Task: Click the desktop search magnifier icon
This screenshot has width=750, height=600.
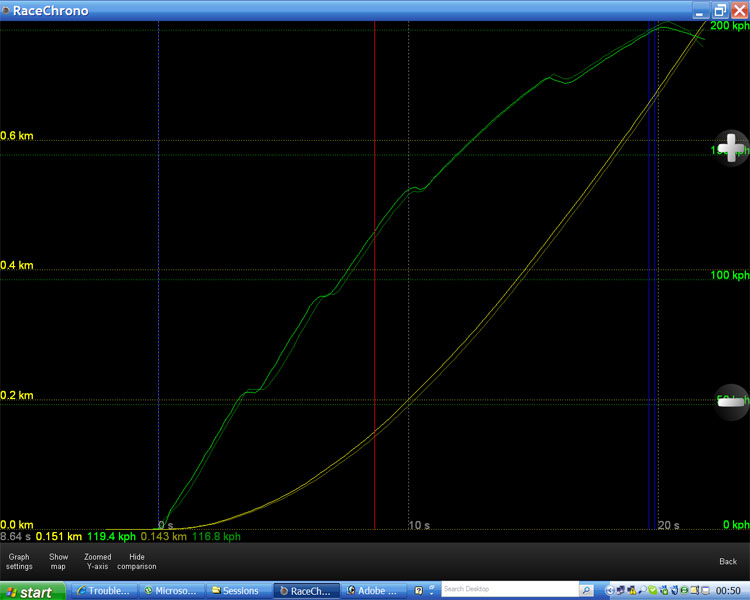Action: point(586,590)
